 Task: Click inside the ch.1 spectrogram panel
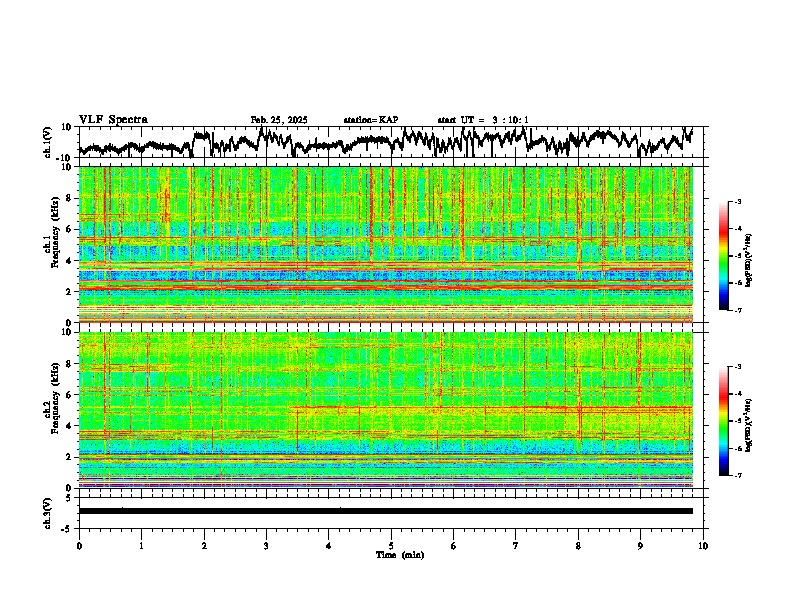[386, 244]
